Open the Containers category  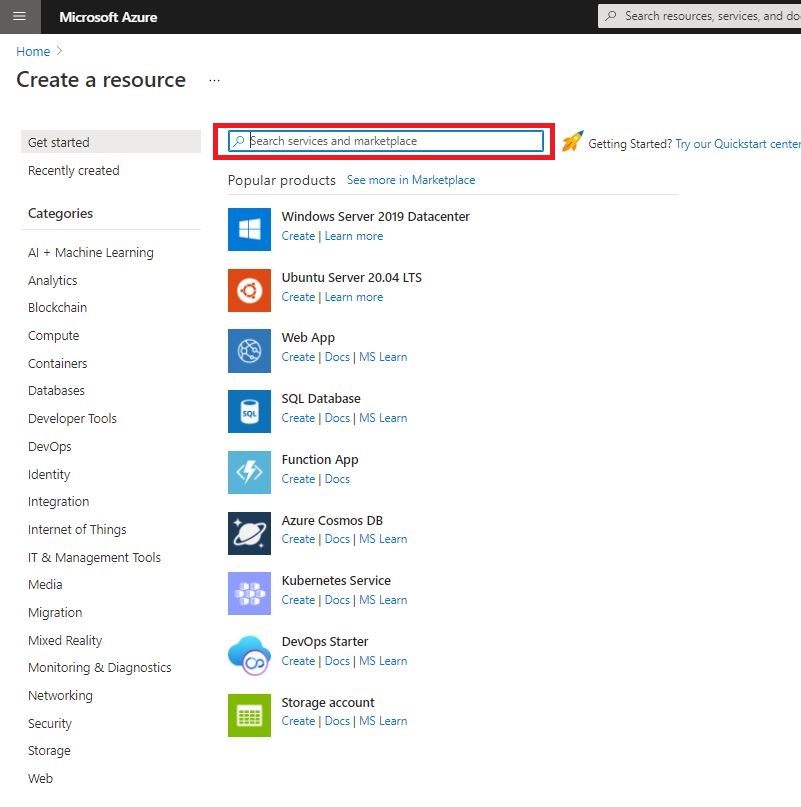tap(58, 363)
